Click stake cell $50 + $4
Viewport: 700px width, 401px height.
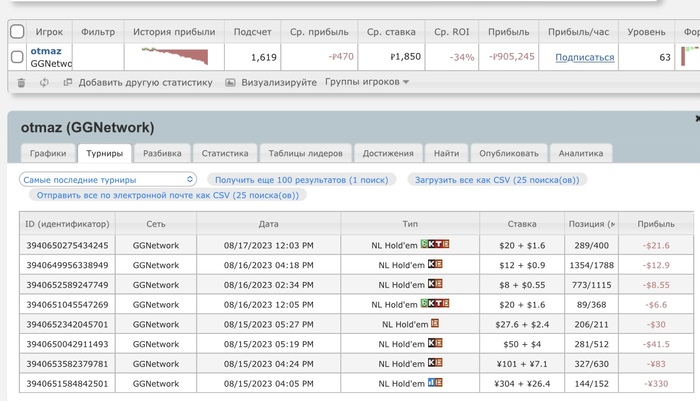tap(522, 344)
